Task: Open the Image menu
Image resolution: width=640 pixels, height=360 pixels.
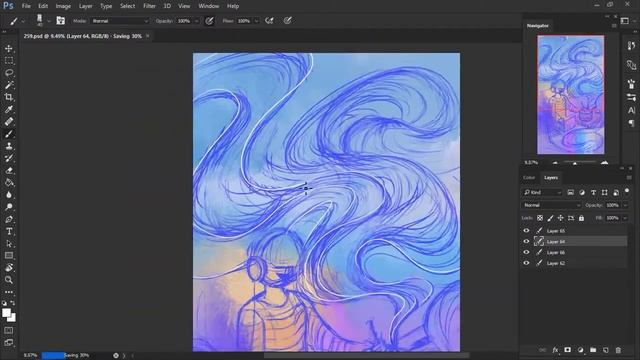Action: [x=63, y=6]
